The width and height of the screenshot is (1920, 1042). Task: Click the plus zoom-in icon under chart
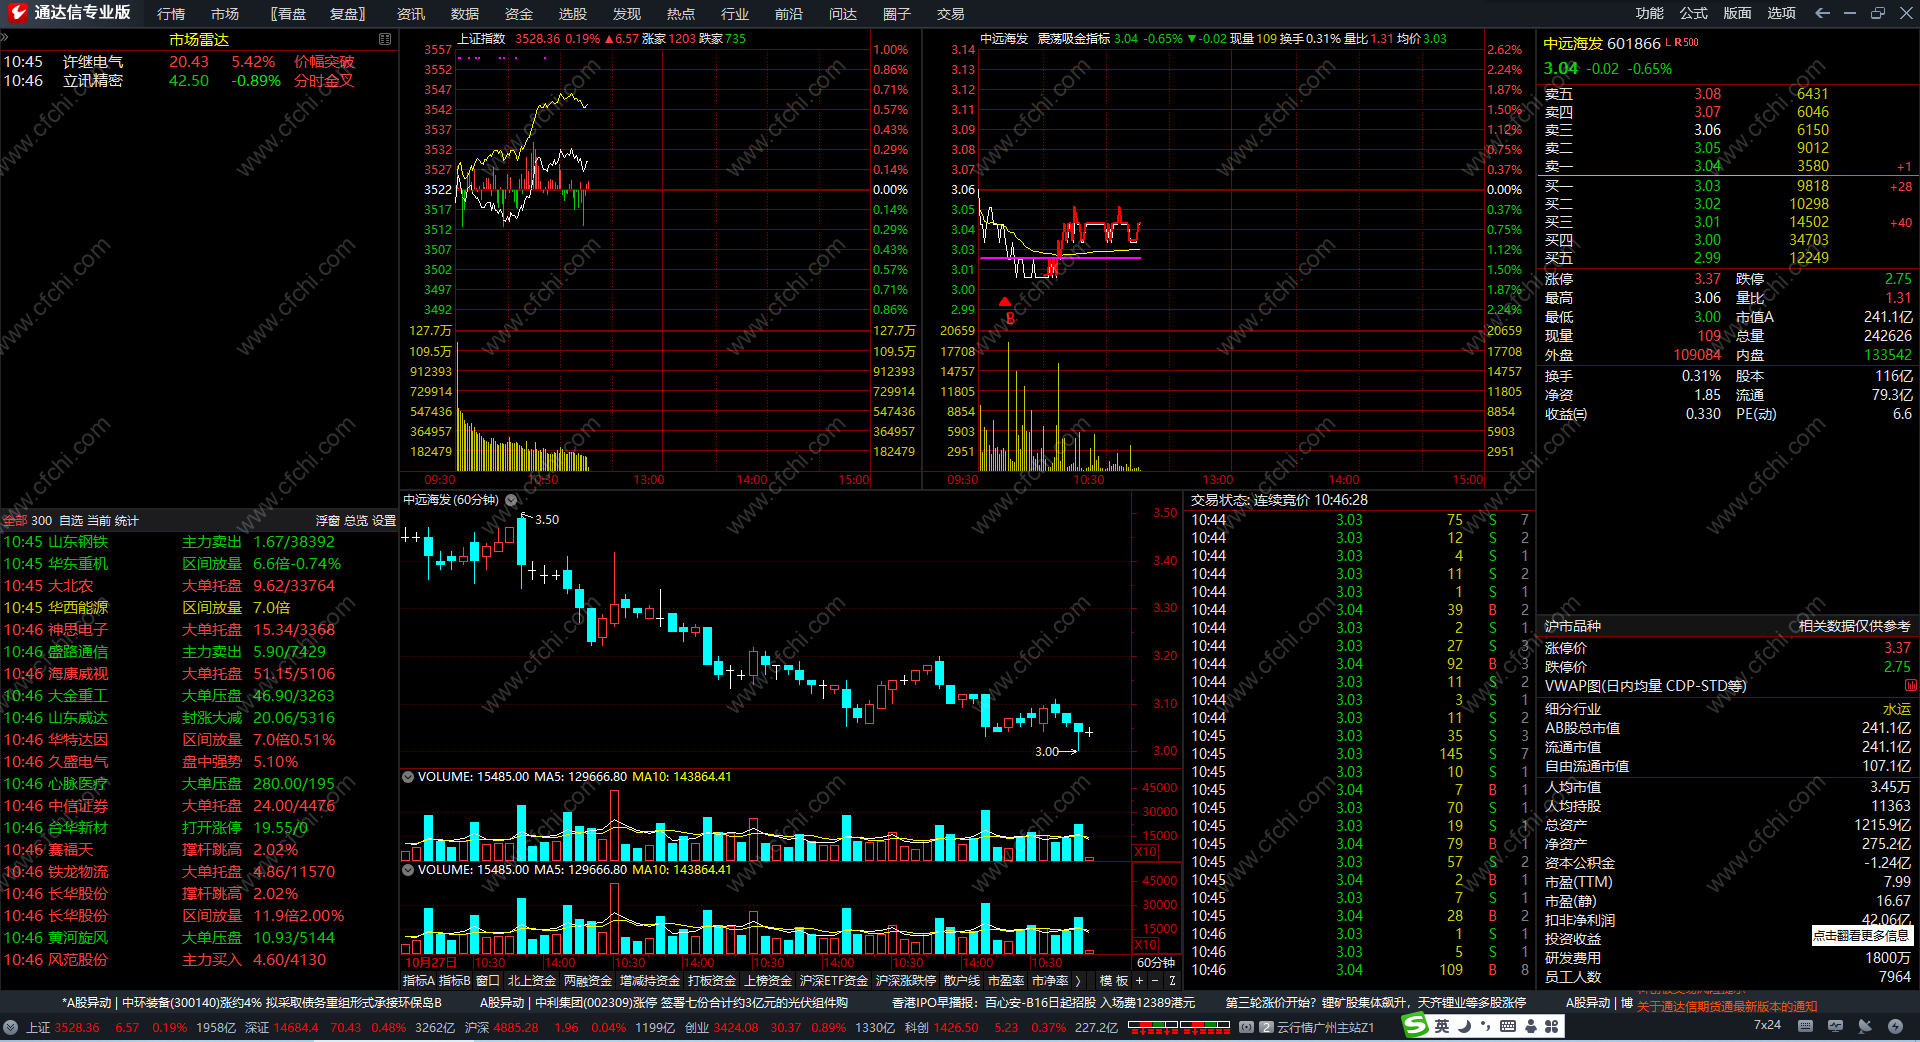1139,981
